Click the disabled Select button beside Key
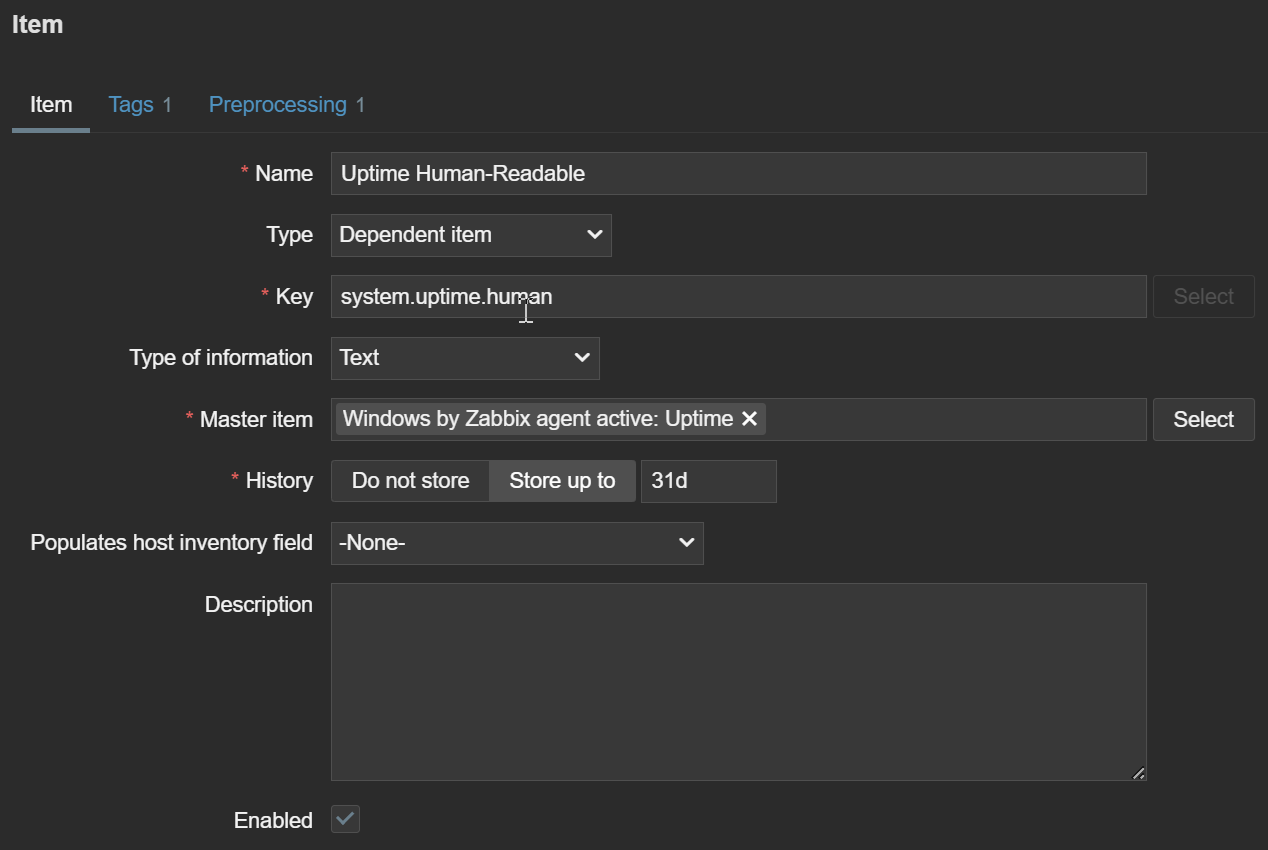This screenshot has height=850, width=1268. point(1203,297)
